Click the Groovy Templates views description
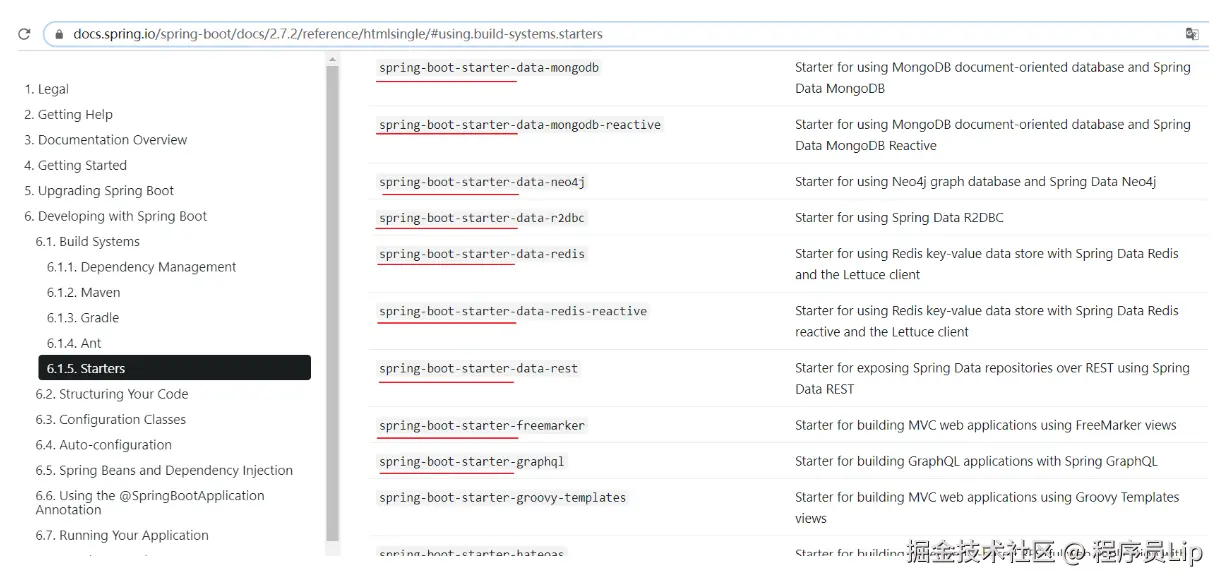1222x585 pixels. pos(987,507)
